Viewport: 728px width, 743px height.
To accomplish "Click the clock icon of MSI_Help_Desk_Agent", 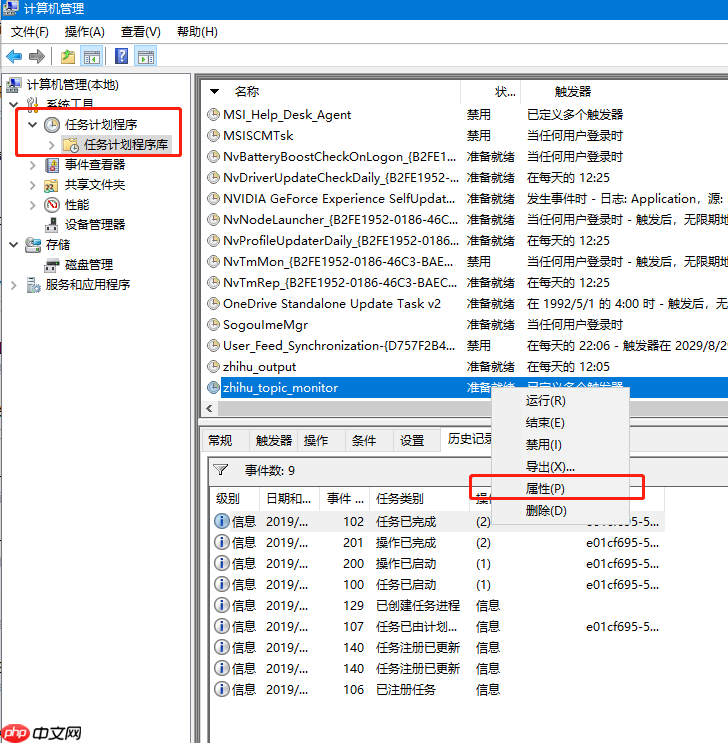I will point(214,114).
